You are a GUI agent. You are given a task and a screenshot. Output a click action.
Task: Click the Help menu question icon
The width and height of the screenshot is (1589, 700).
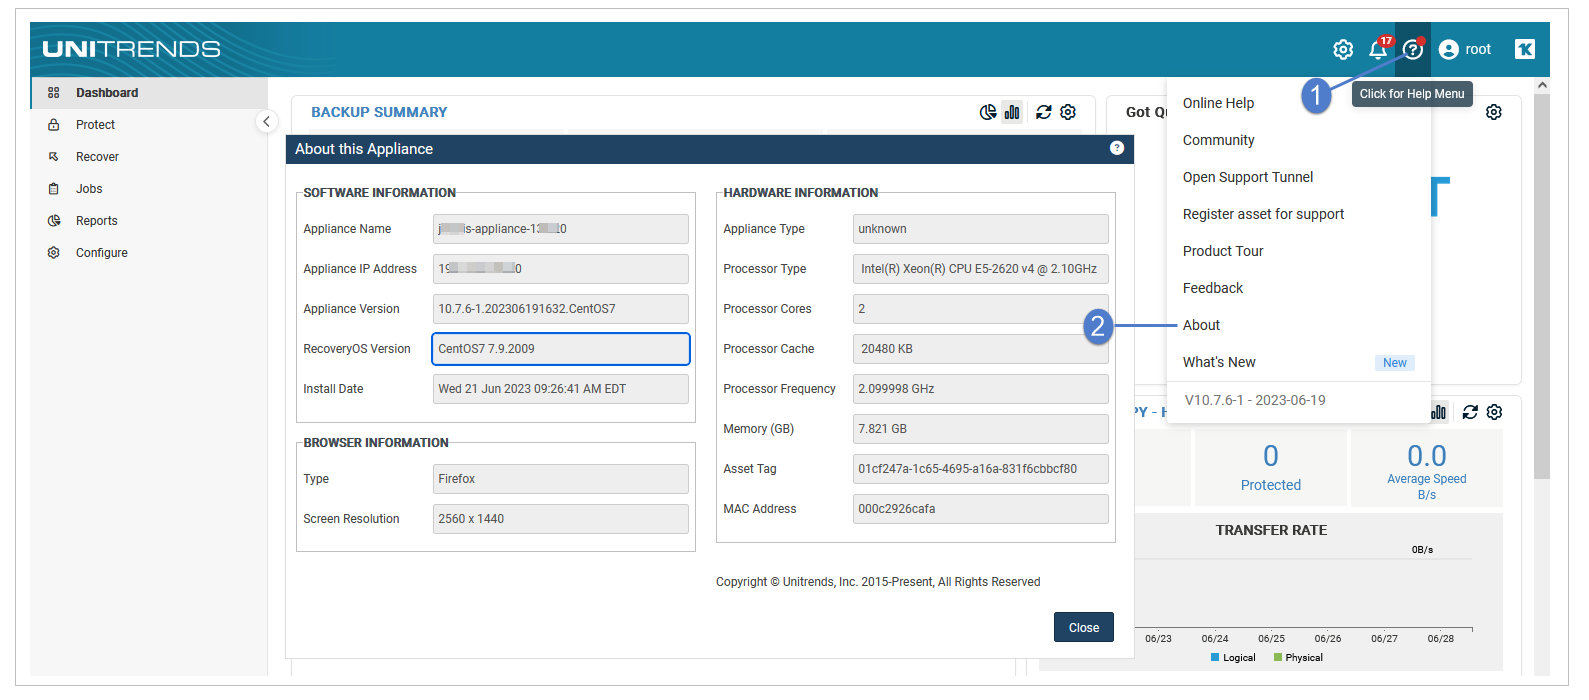coord(1413,49)
